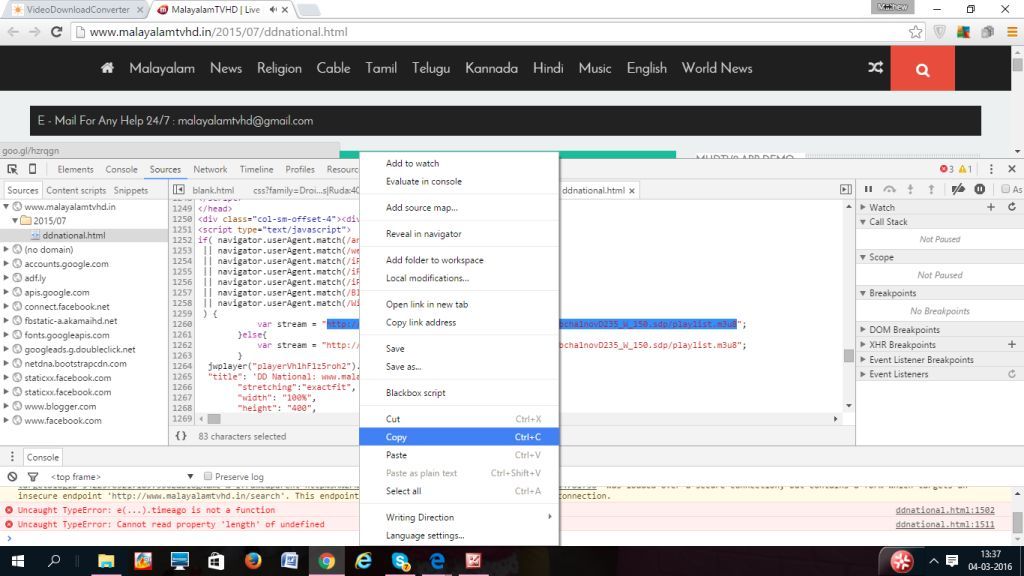The image size is (1024, 576).
Task: Open Skype from the taskbar
Action: tap(400, 561)
